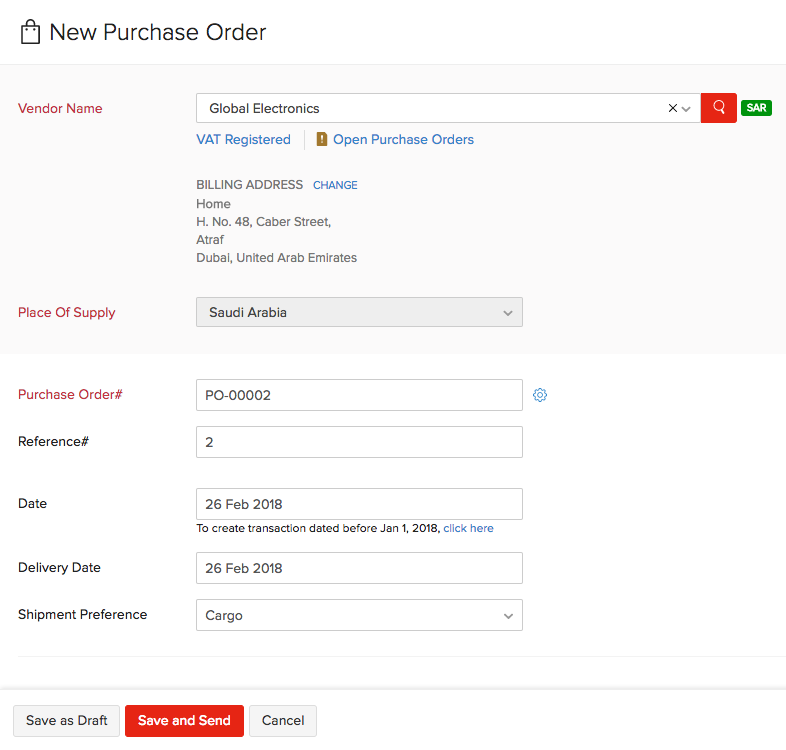Click the warning icon beside Open Purchase Orders
The height and width of the screenshot is (750, 786).
pyautogui.click(x=322, y=140)
